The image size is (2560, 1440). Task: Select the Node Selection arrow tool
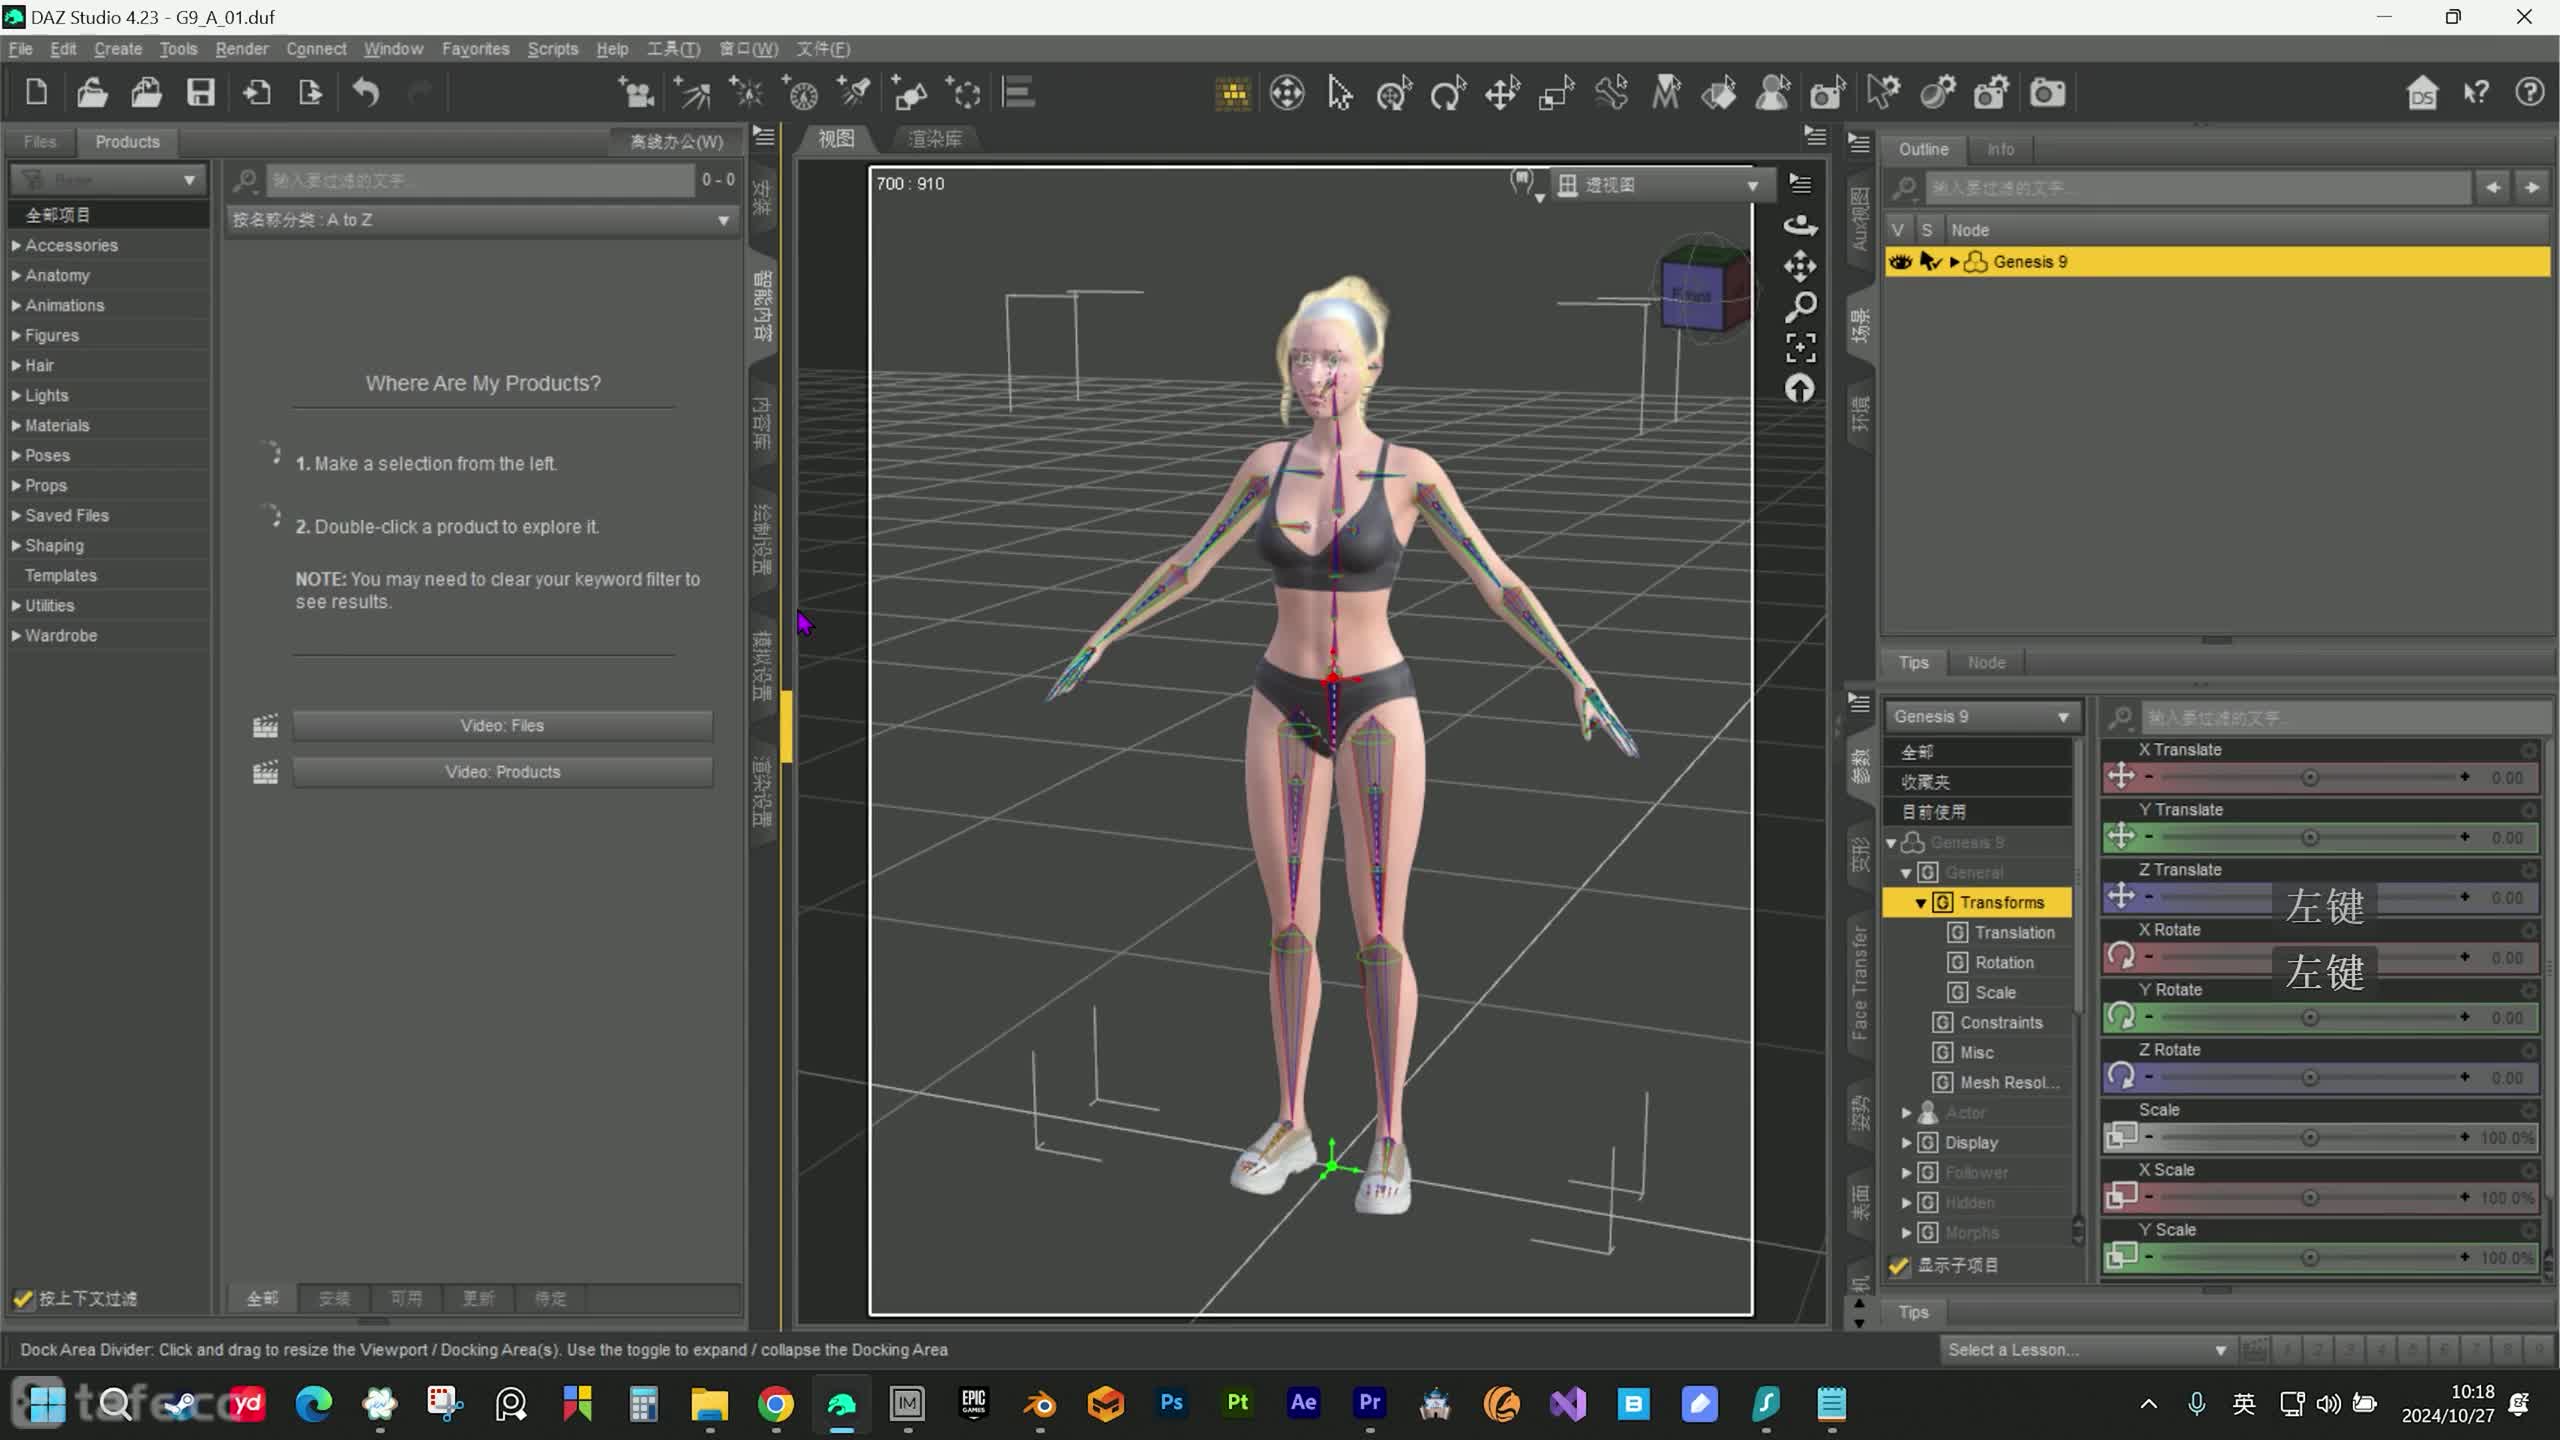coord(1340,93)
